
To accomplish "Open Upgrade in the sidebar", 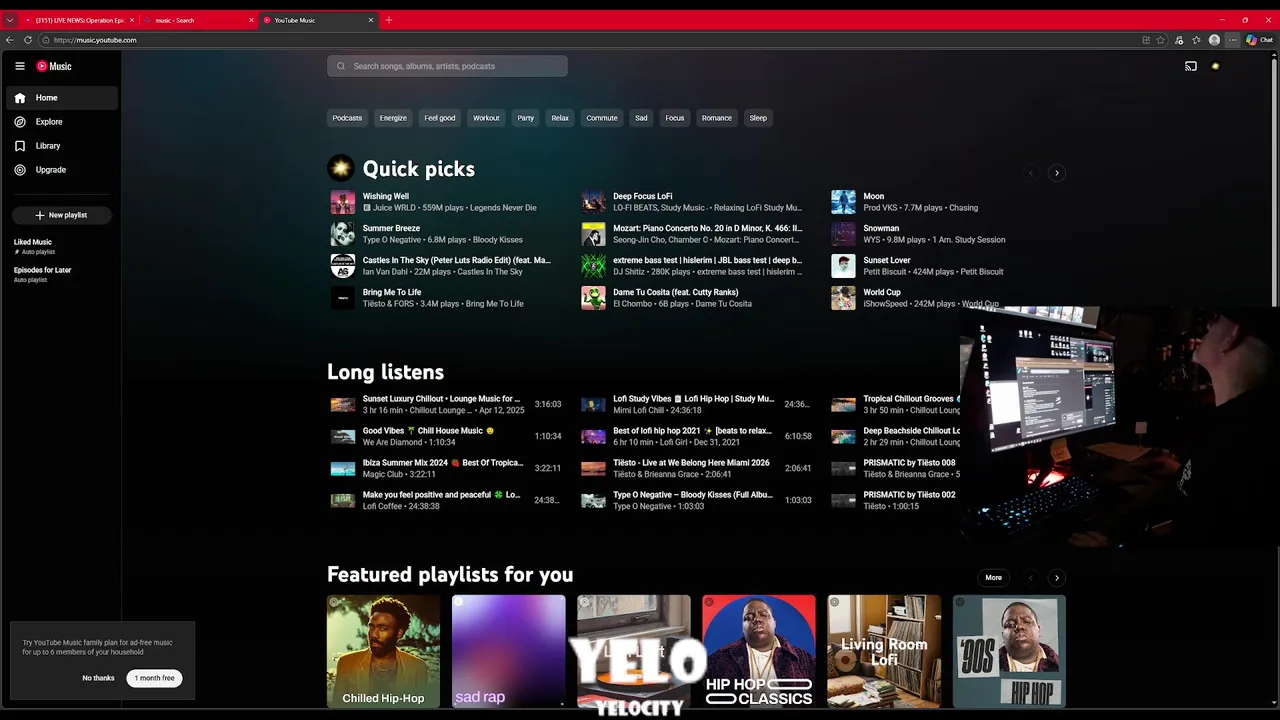I will click(62, 170).
